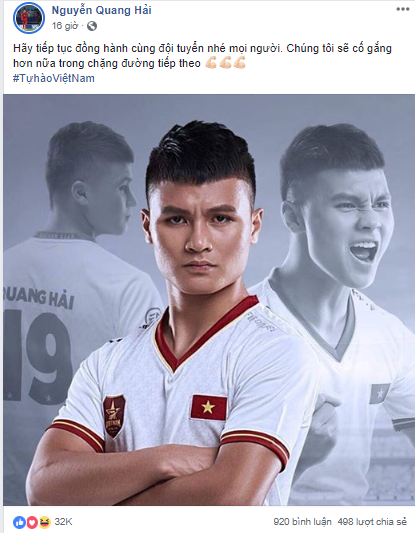Screen dimensions: 415x533
Task: Click the Nguyễn Quang Hải profile name
Action: 101,10
